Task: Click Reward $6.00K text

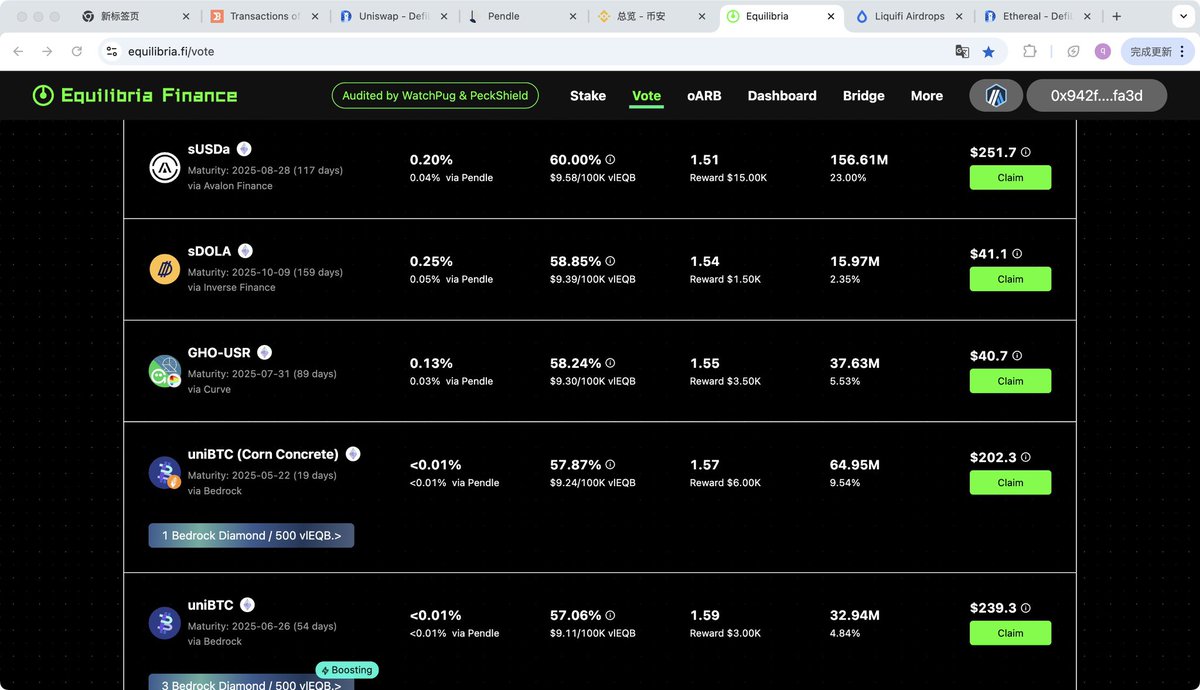Action: (725, 483)
